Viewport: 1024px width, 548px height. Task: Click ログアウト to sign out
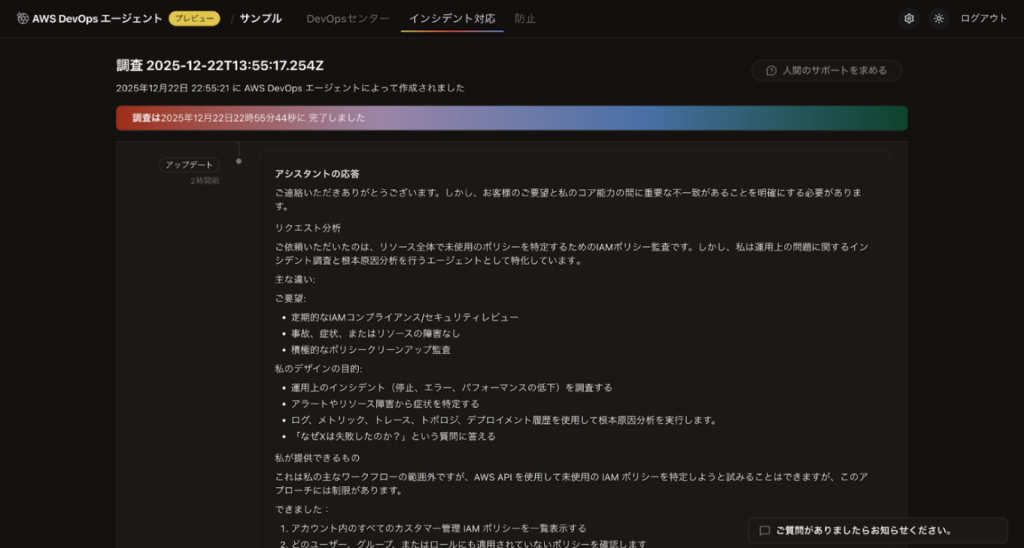point(983,18)
